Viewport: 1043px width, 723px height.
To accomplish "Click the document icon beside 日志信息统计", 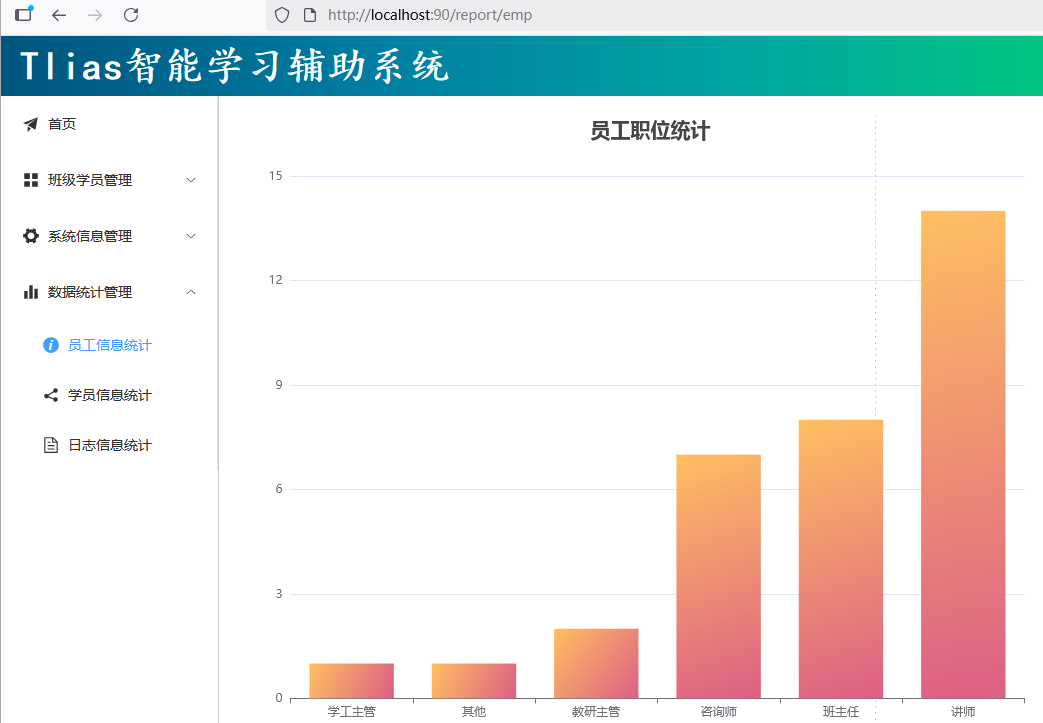I will (51, 445).
